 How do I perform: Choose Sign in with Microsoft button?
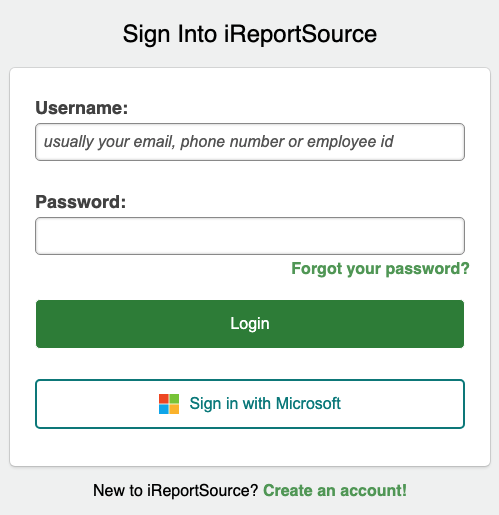[x=250, y=404]
